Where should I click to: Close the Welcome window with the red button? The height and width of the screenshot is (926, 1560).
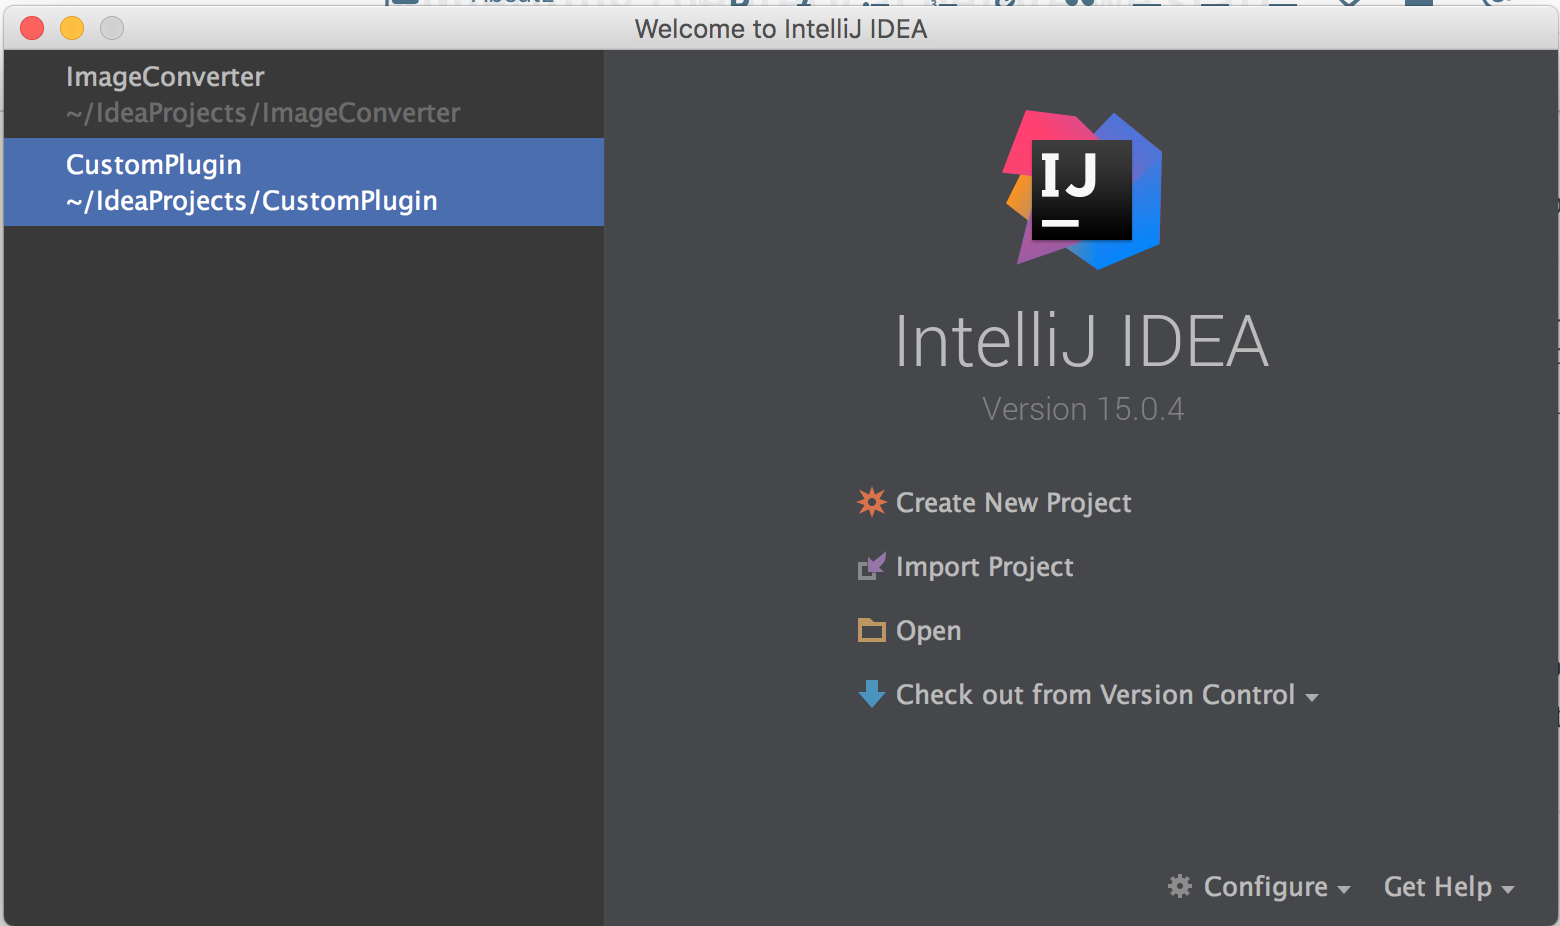tap(32, 28)
